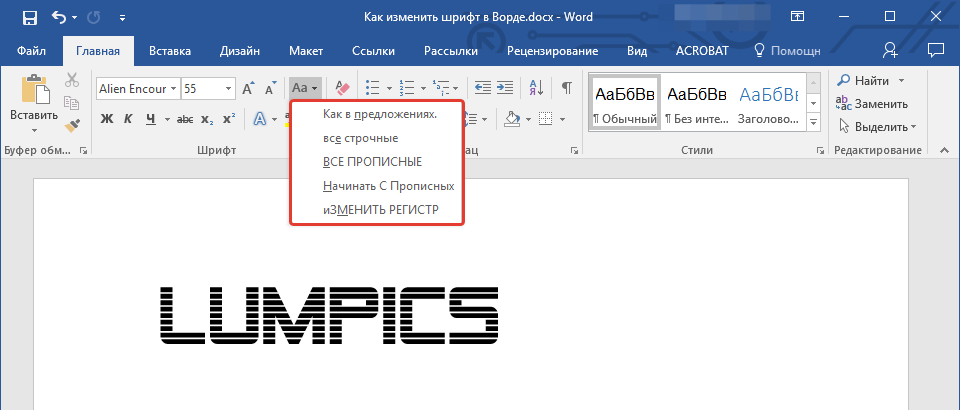Viewport: 960px width, 410px height.
Task: Switch to the Вставка ribbon tab
Action: [170, 50]
